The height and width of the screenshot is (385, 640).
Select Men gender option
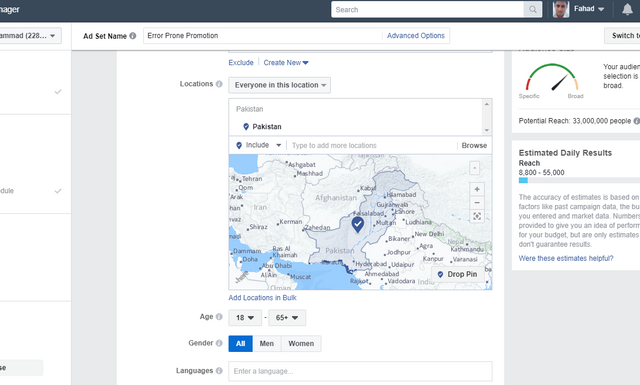[267, 343]
